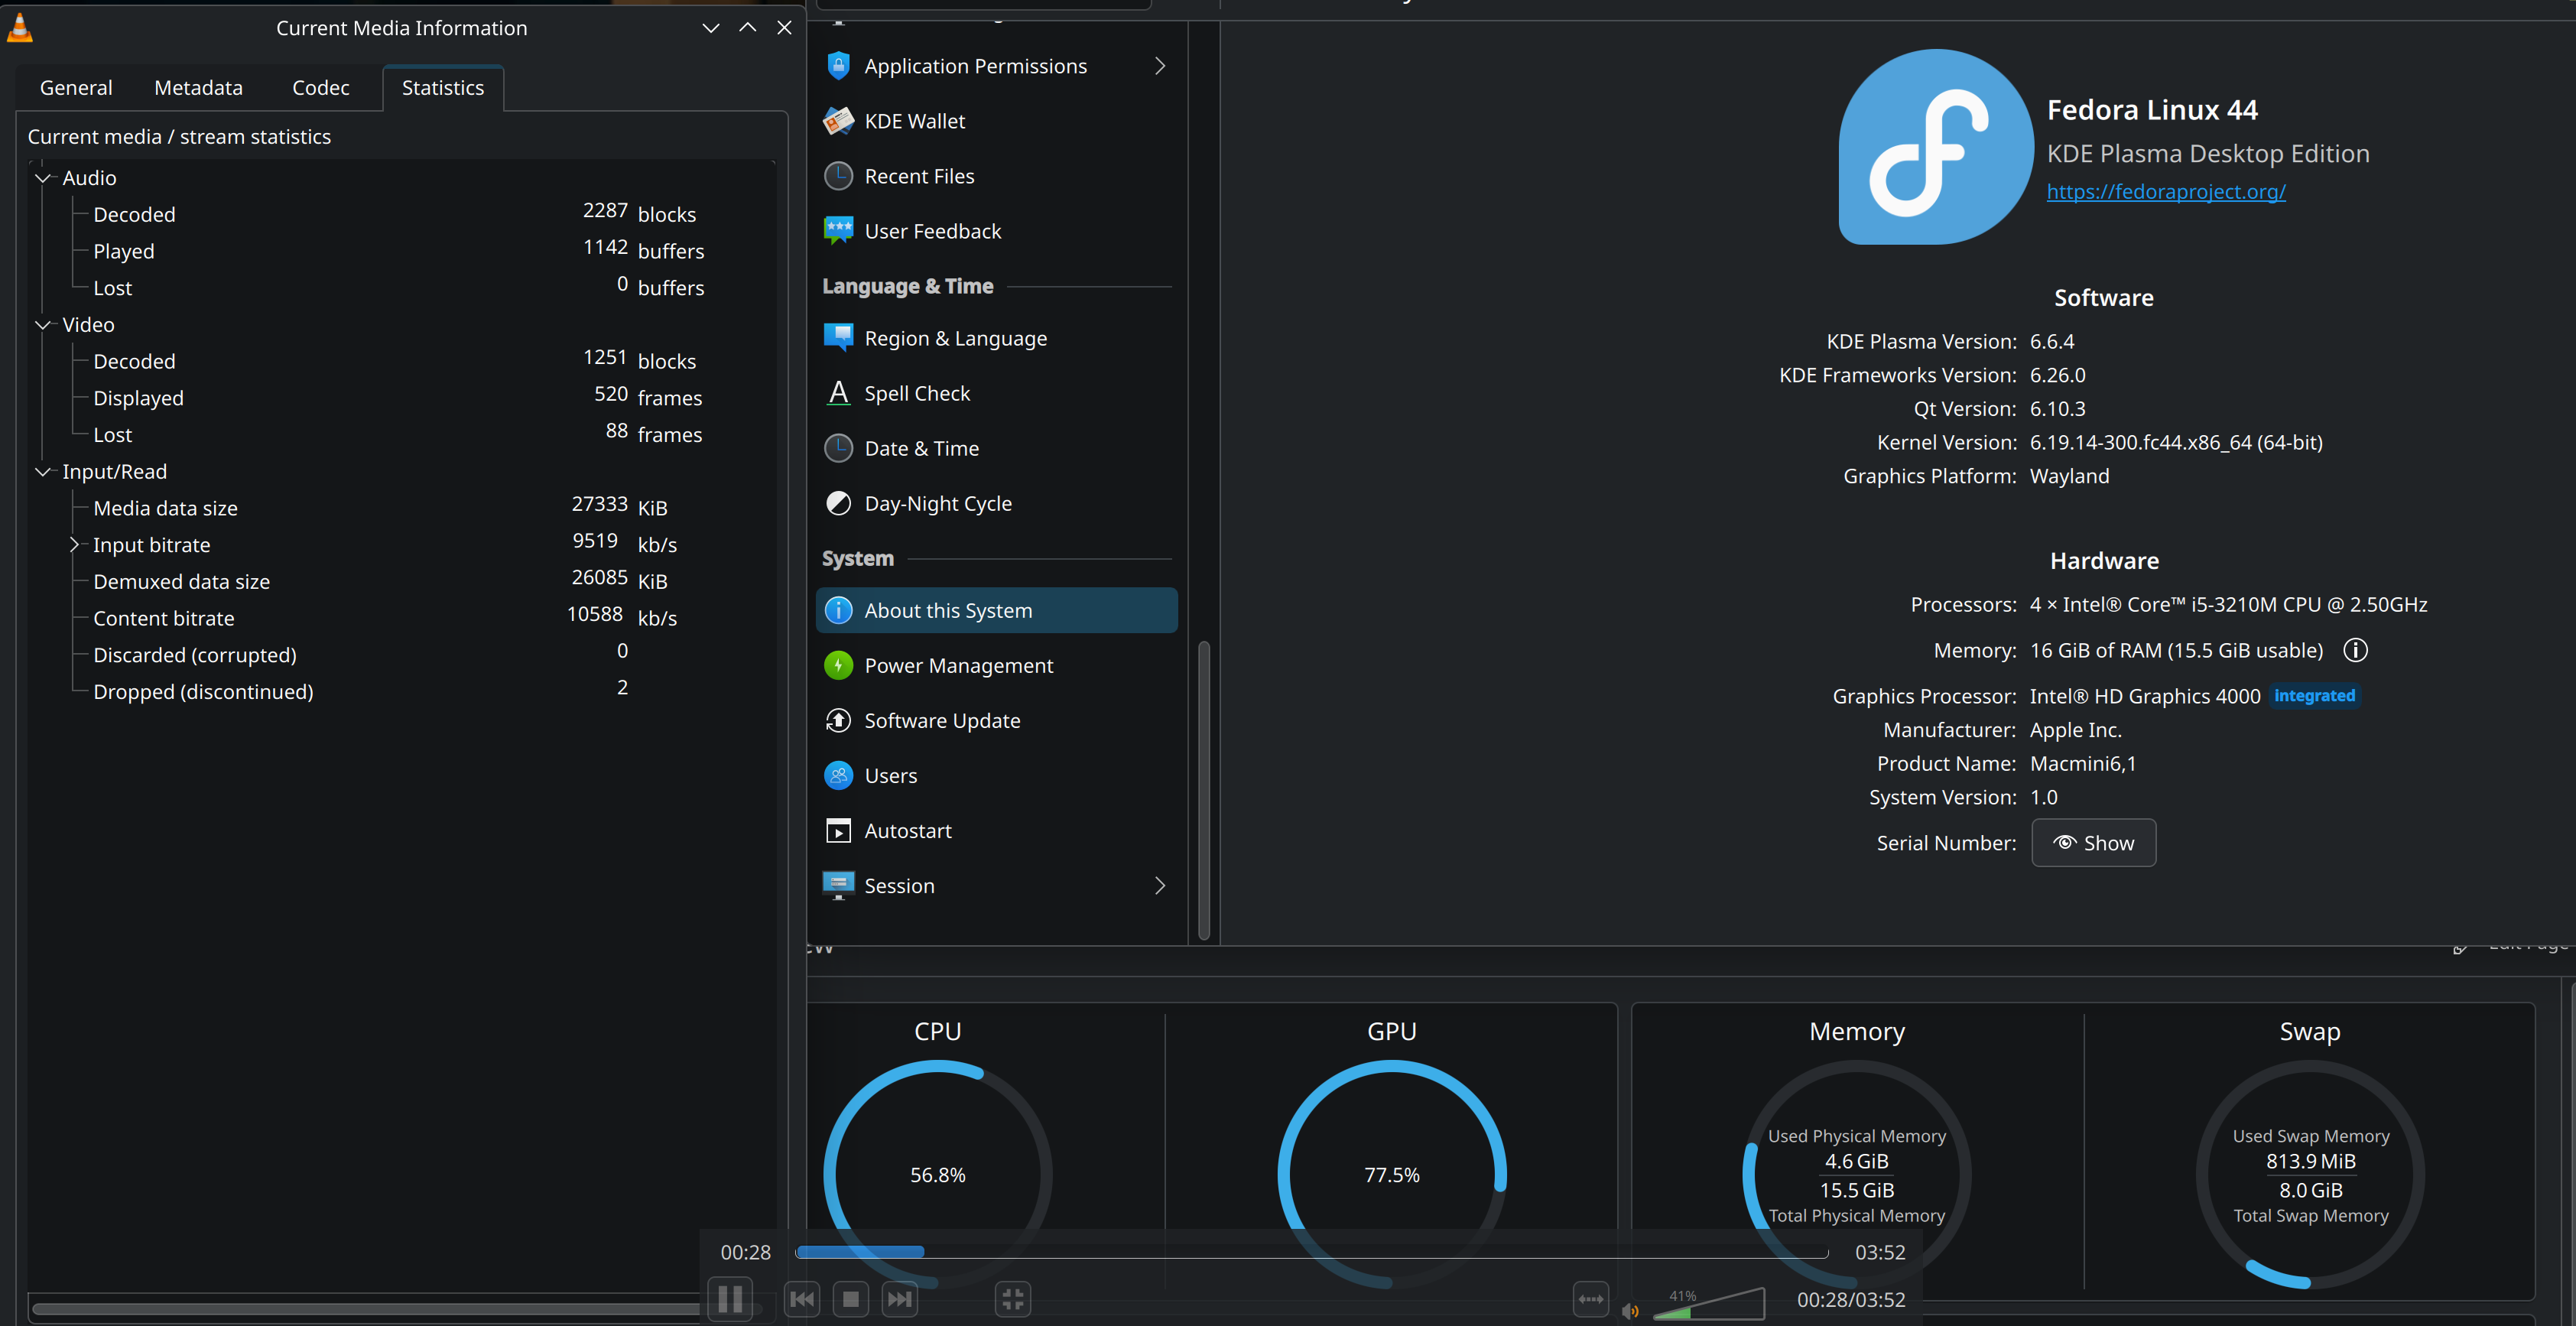This screenshot has width=2576, height=1326.
Task: Click the VLC widen/extend controller icon
Action: tap(1591, 1299)
